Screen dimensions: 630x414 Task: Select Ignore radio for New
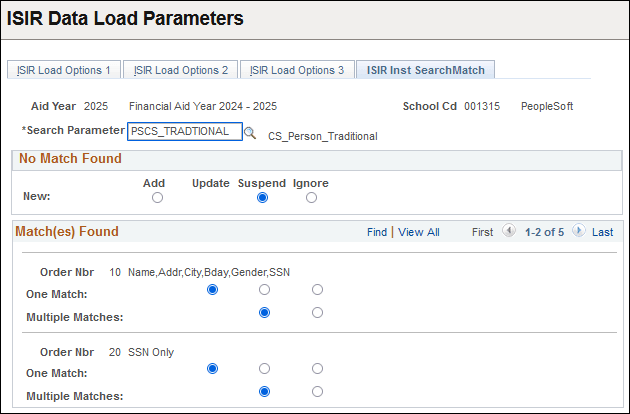coord(311,198)
